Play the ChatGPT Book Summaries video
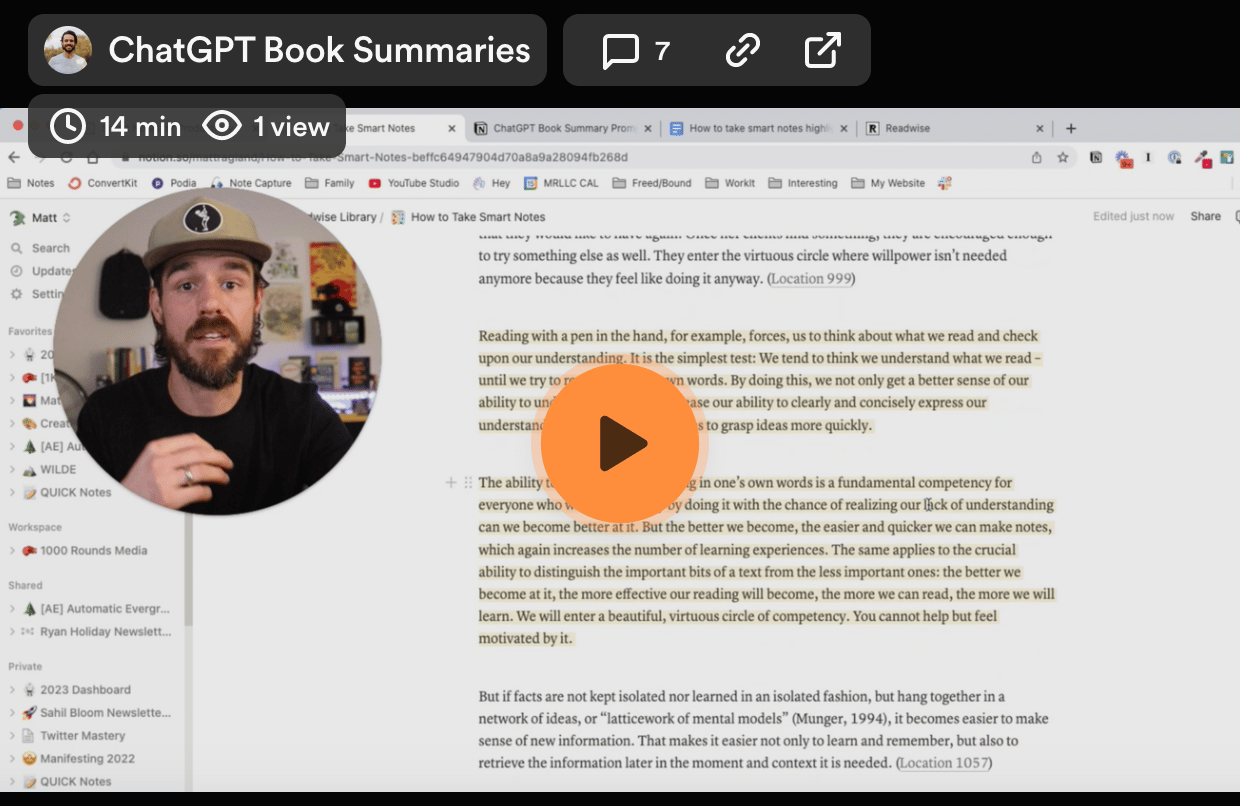Viewport: 1240px width, 806px height. (x=620, y=443)
